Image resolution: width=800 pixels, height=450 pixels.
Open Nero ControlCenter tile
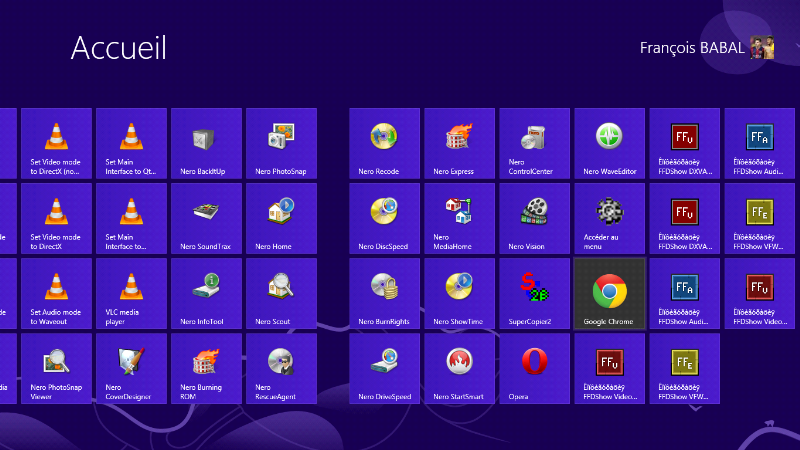click(534, 143)
